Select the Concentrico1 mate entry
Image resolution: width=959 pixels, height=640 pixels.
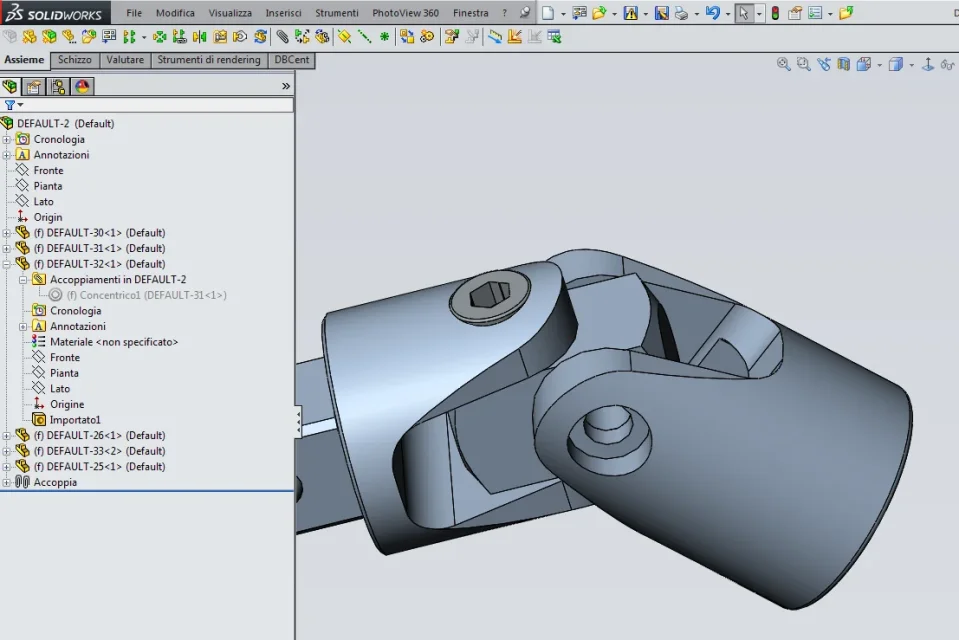147,296
